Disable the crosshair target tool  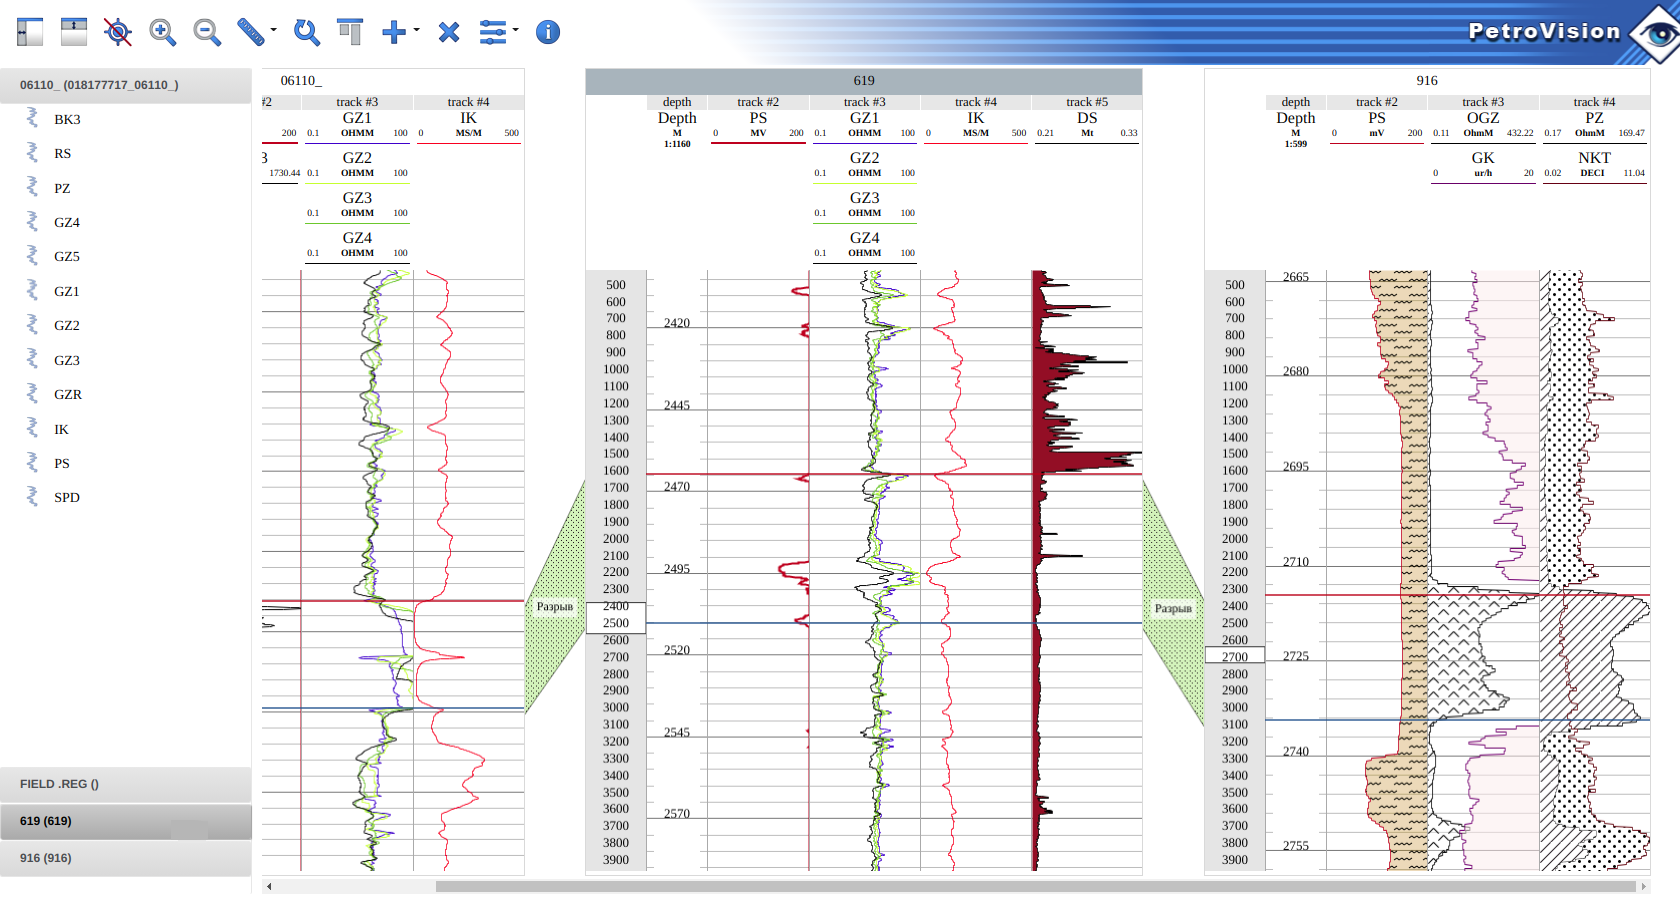[x=118, y=32]
